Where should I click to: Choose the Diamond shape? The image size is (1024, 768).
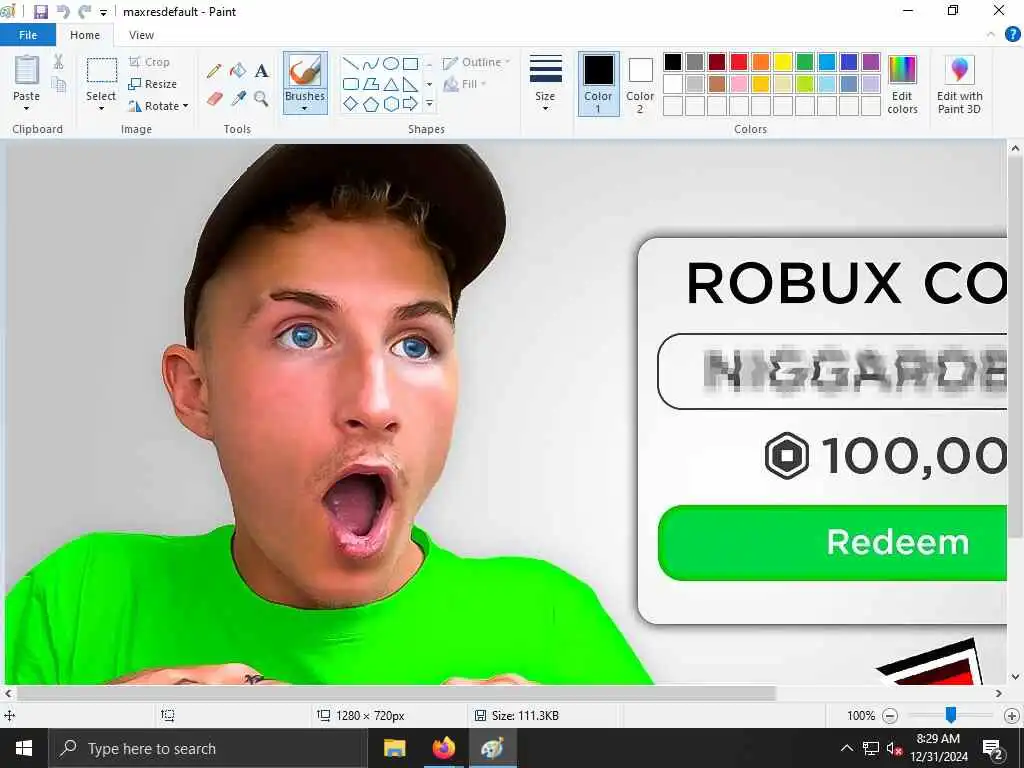351,104
